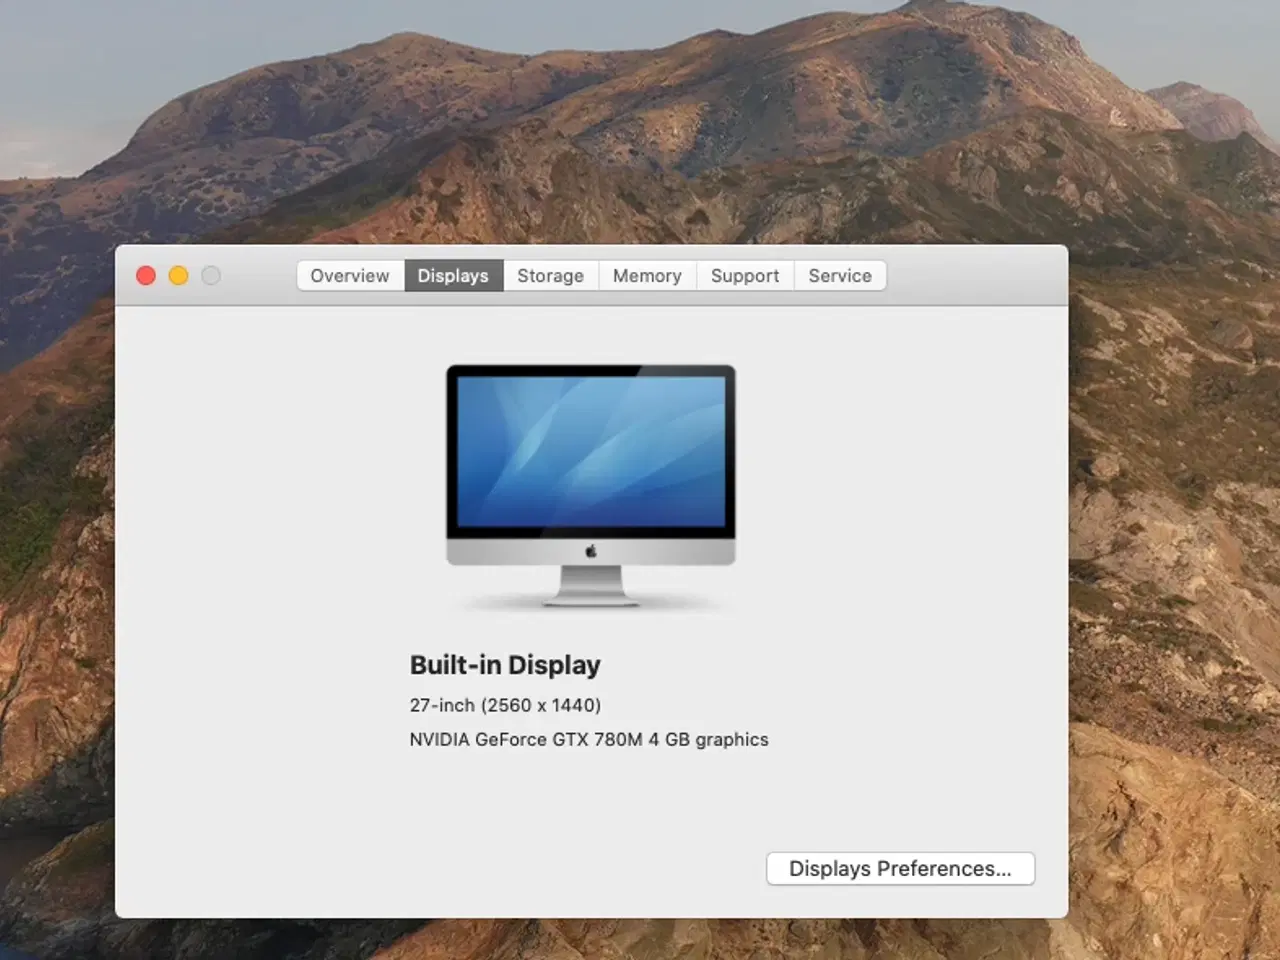Viewport: 1280px width, 960px height.
Task: Minimize the window with the yellow button
Action: (x=178, y=275)
